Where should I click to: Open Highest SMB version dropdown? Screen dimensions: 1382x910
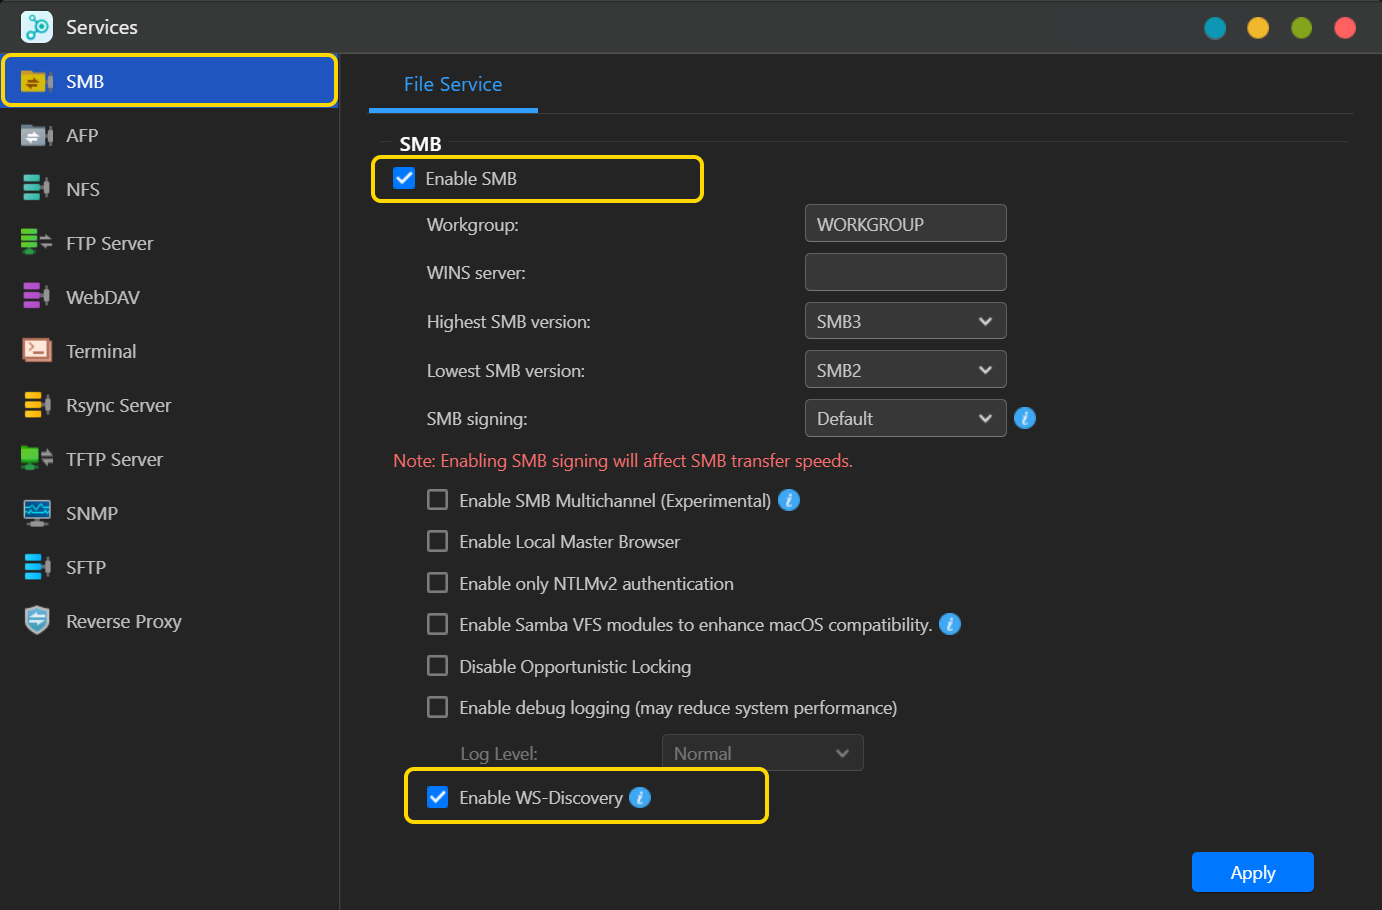coord(905,321)
